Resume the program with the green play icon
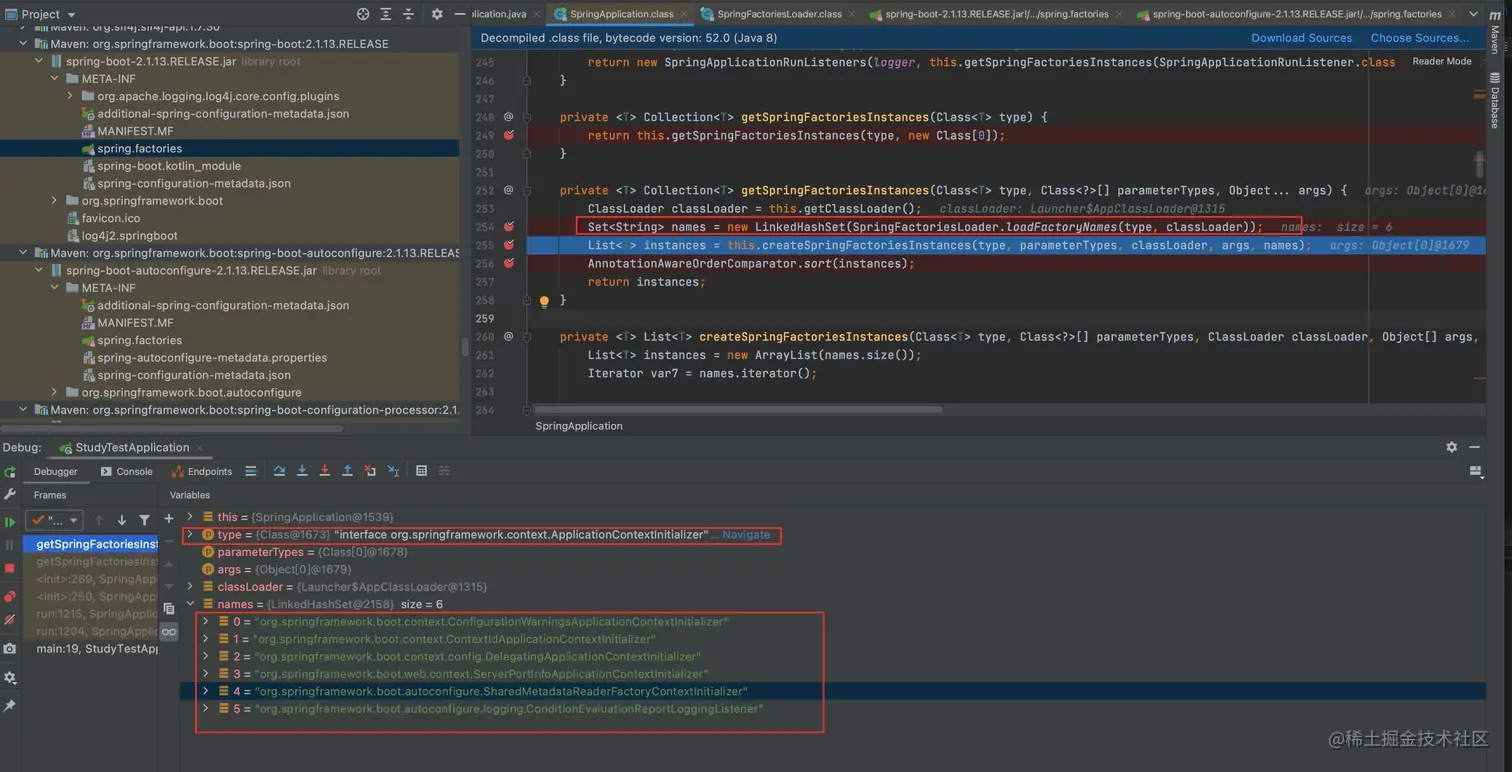 [10, 522]
